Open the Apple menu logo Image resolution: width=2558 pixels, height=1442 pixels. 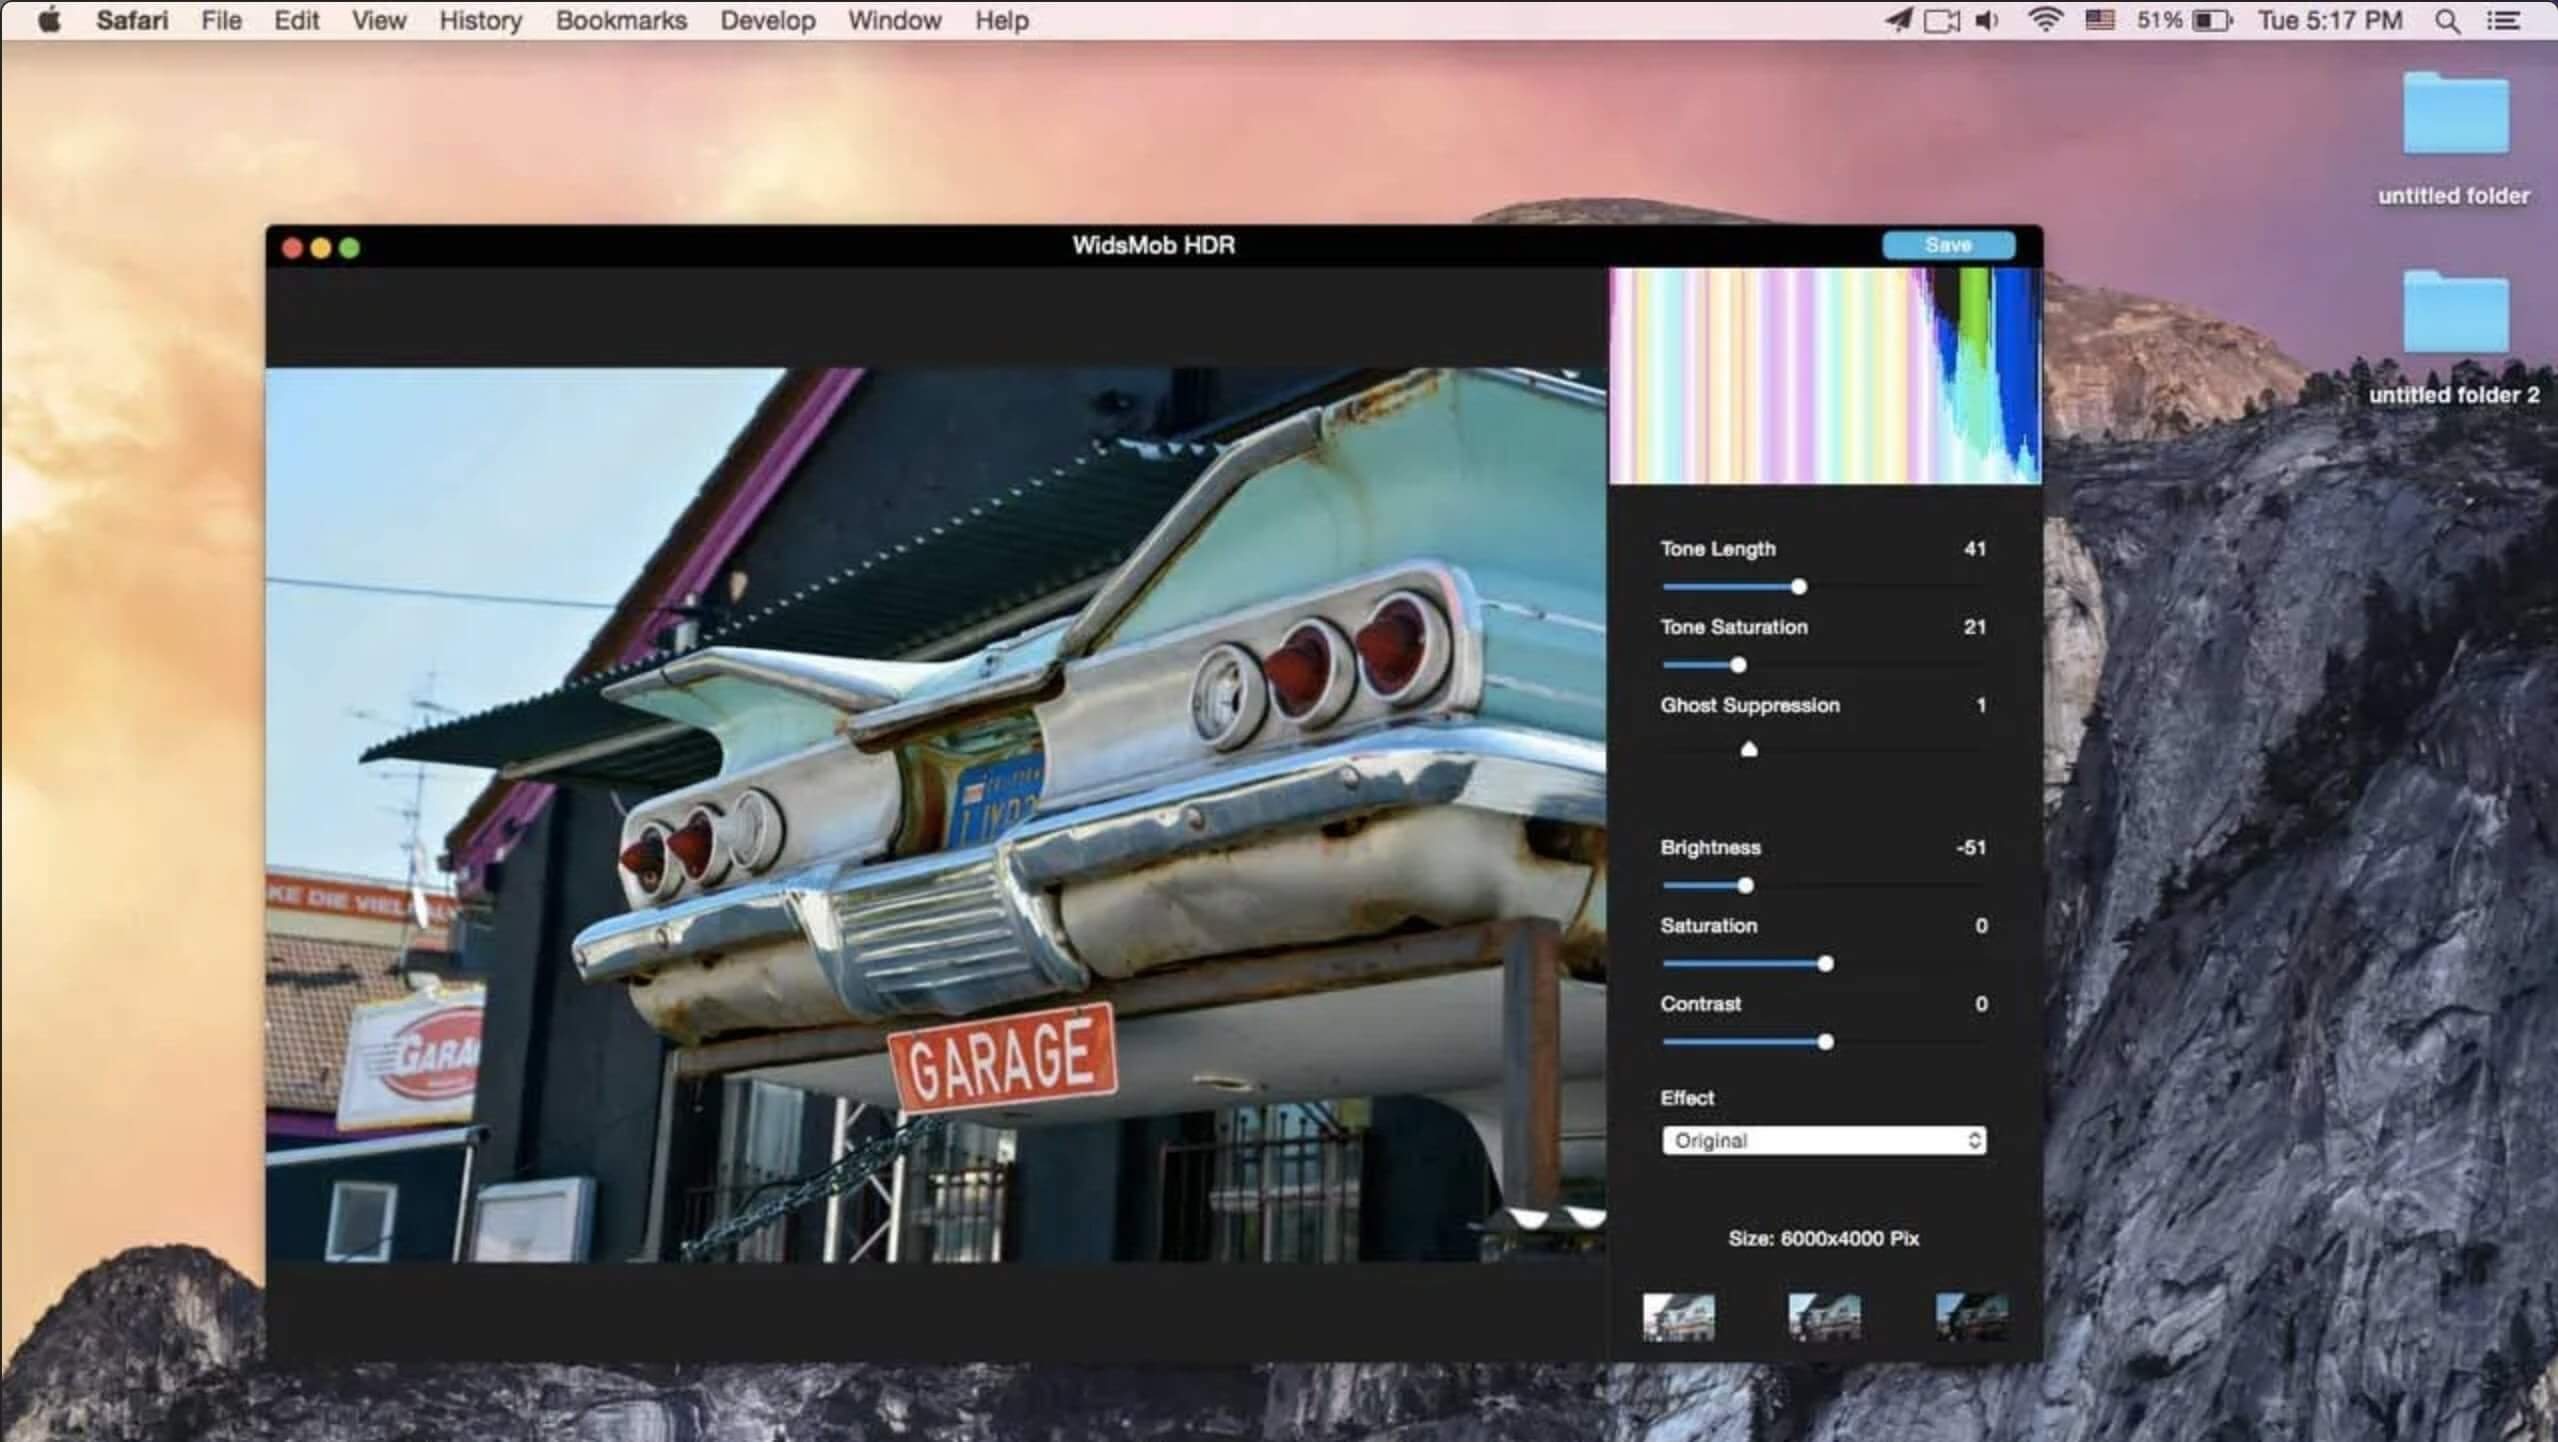[48, 21]
